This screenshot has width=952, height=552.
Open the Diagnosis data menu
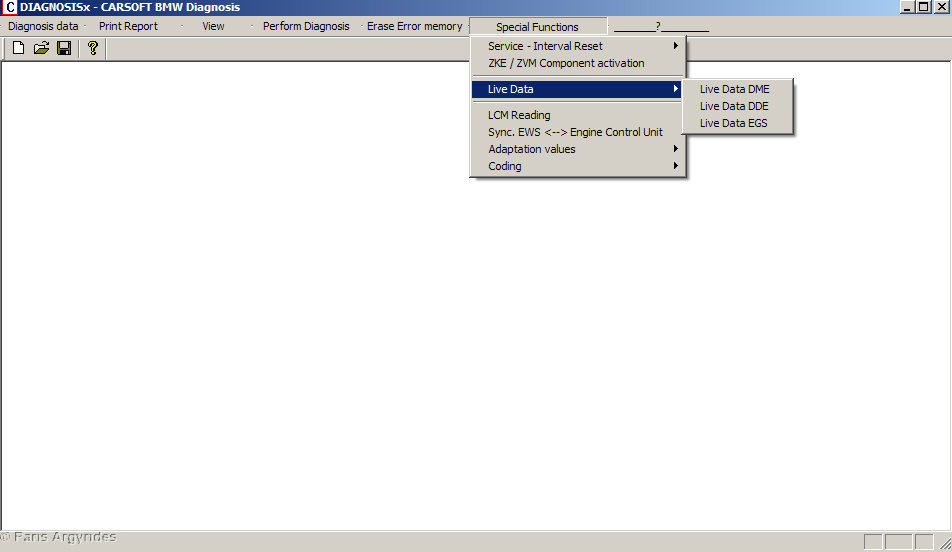(43, 26)
